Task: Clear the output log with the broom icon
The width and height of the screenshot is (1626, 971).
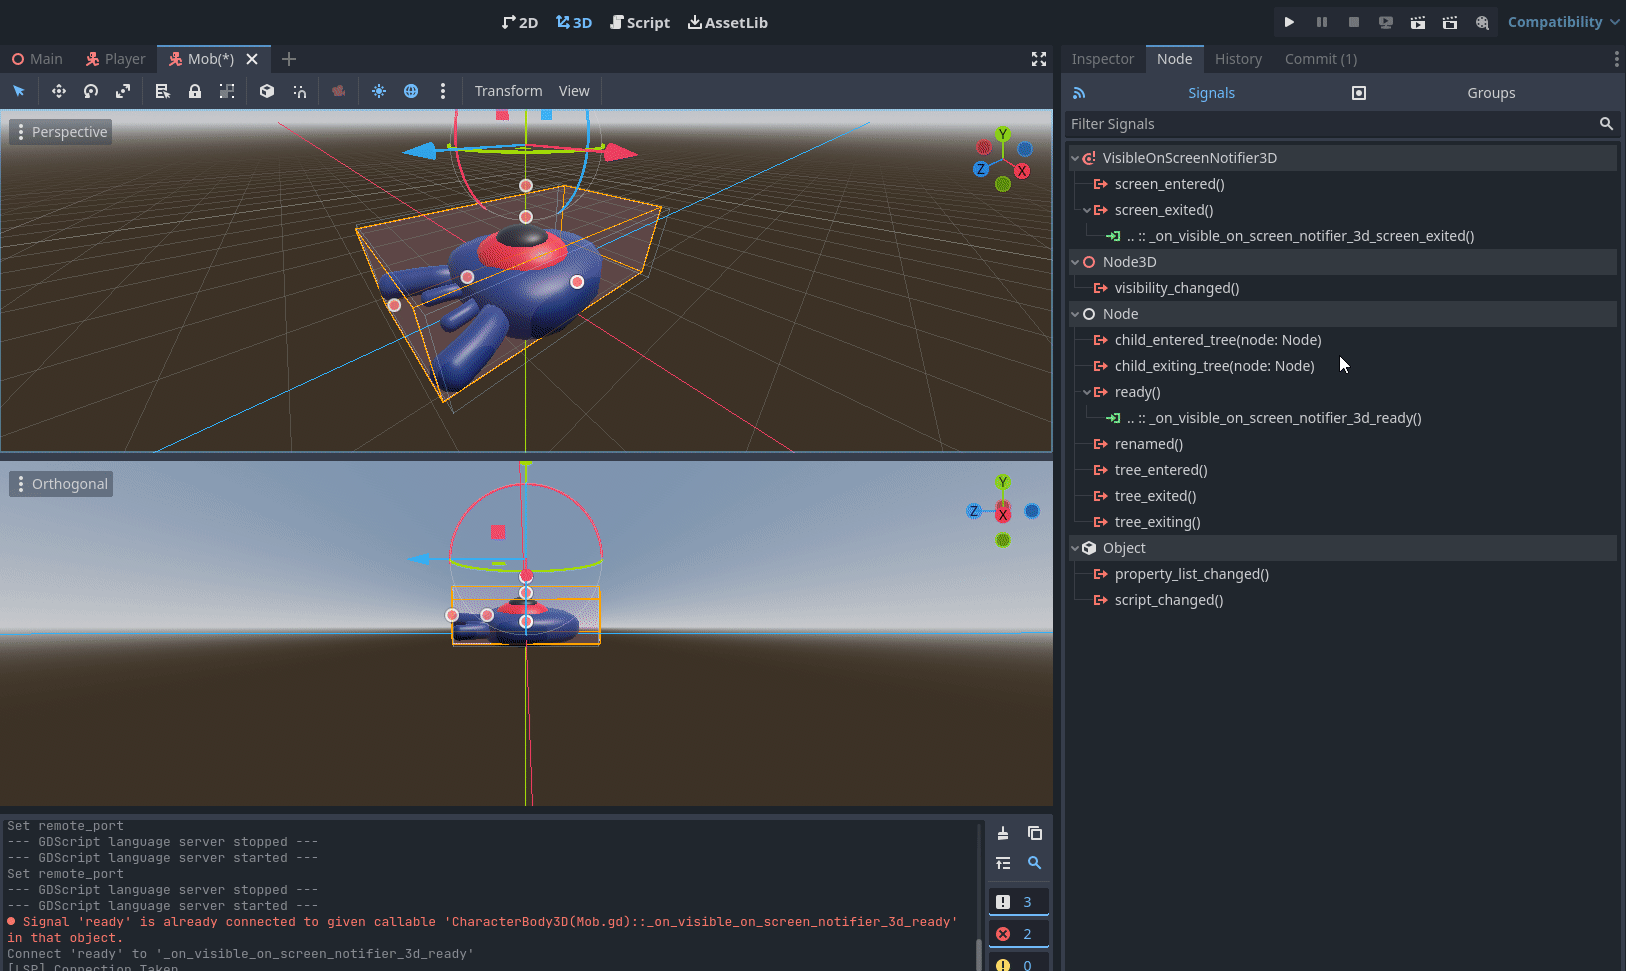Action: click(x=1003, y=833)
